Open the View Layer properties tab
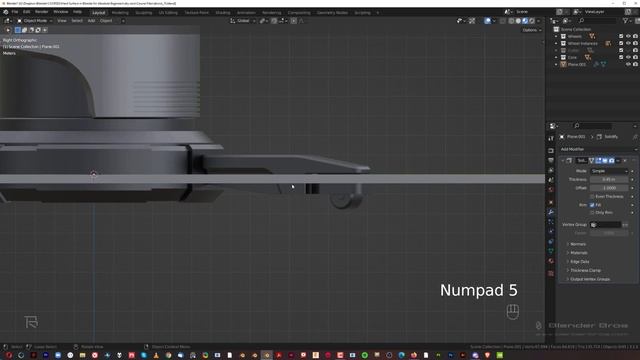 tap(551, 170)
